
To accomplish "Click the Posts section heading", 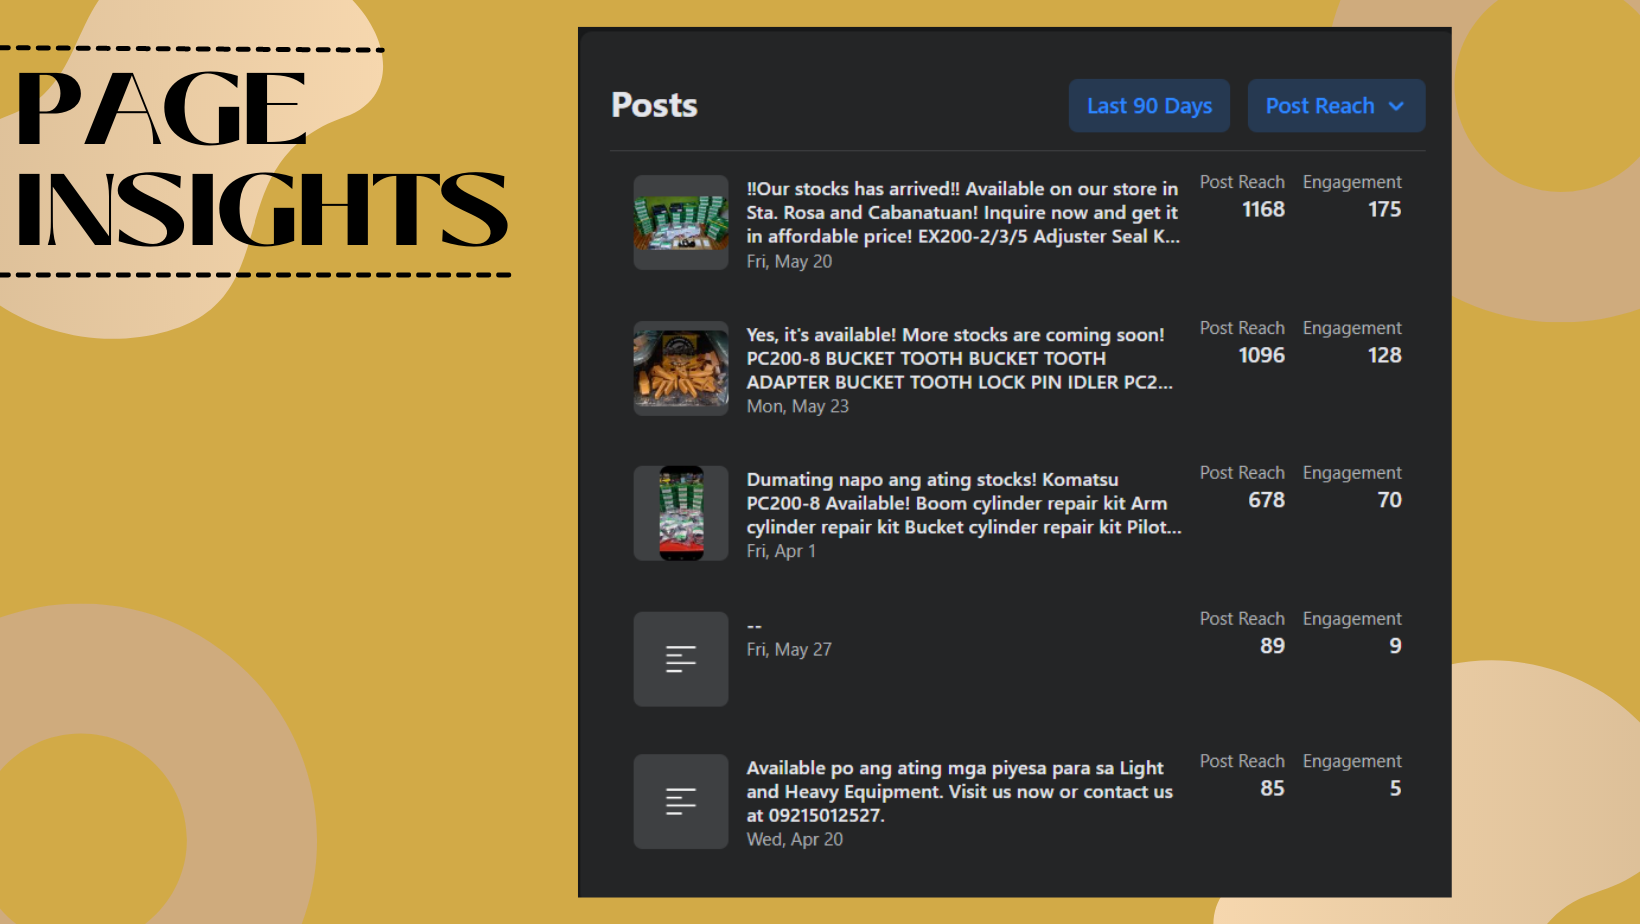I will pos(654,105).
